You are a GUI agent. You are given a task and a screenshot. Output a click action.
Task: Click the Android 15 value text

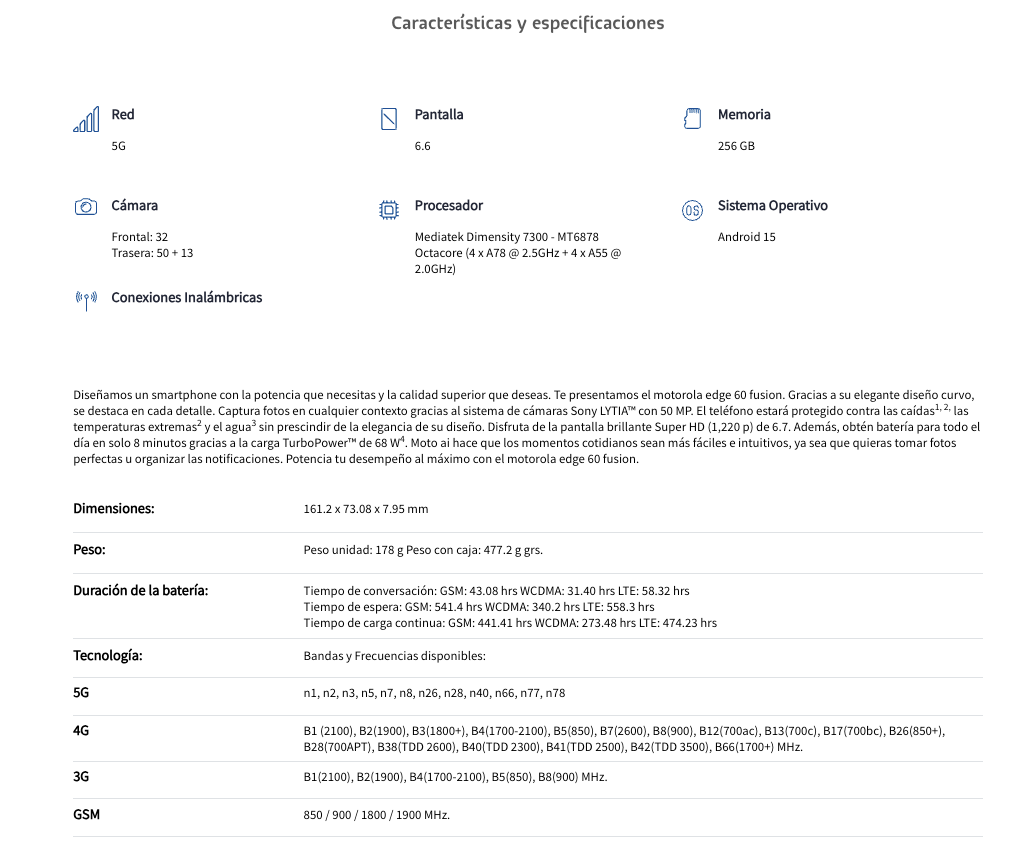click(746, 237)
